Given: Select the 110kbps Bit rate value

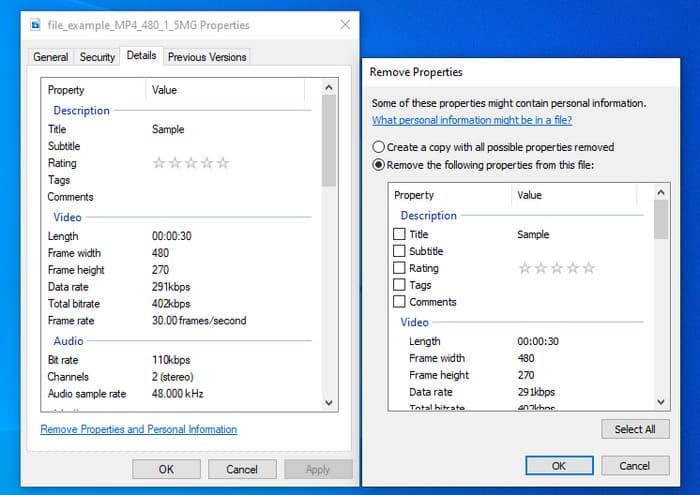Looking at the screenshot, I should [x=171, y=360].
